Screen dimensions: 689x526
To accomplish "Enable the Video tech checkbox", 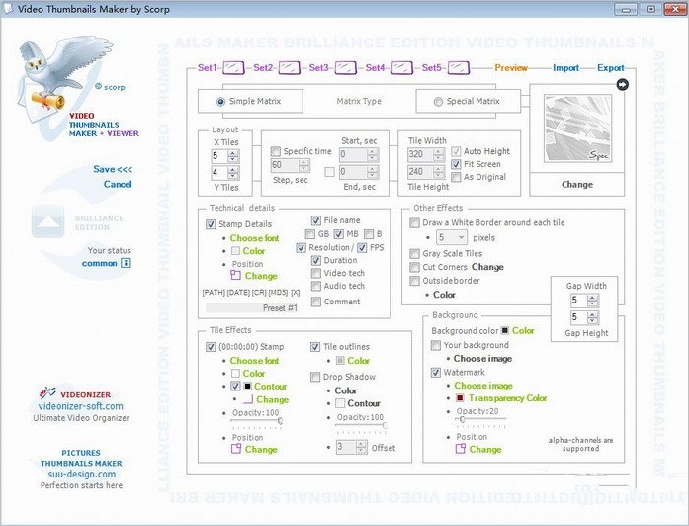I will 315,273.
